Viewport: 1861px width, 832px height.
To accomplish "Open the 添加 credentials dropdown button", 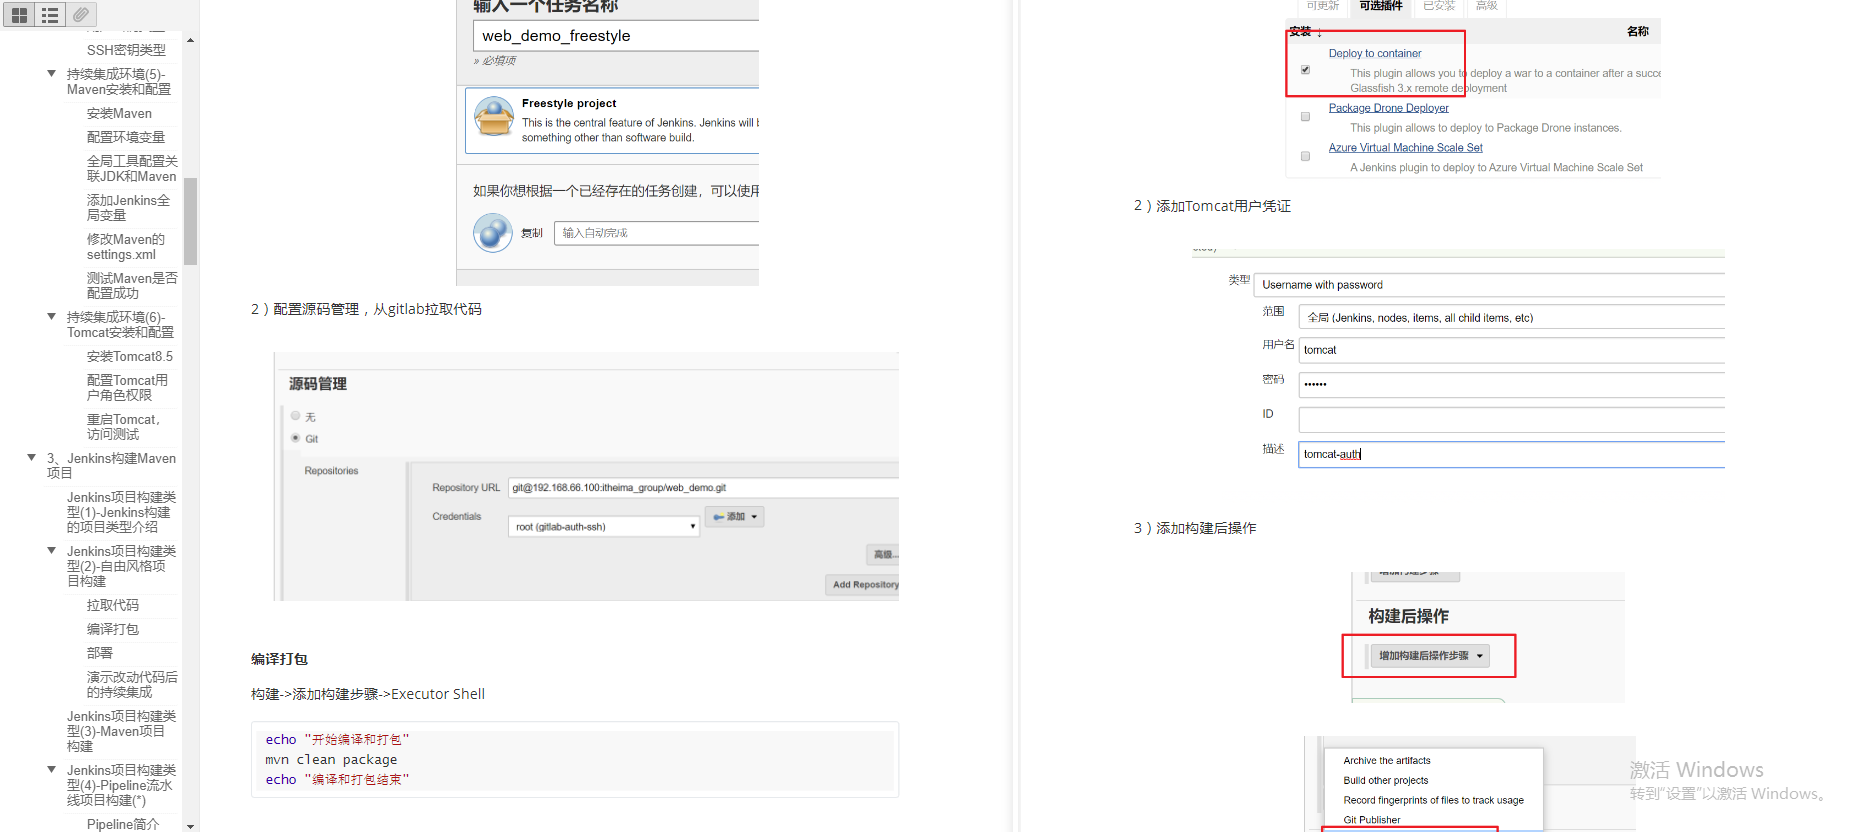I will (x=735, y=517).
